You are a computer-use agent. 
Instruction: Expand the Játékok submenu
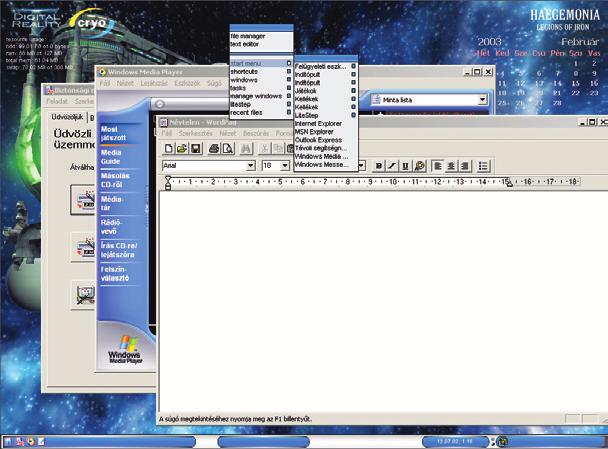(325, 91)
